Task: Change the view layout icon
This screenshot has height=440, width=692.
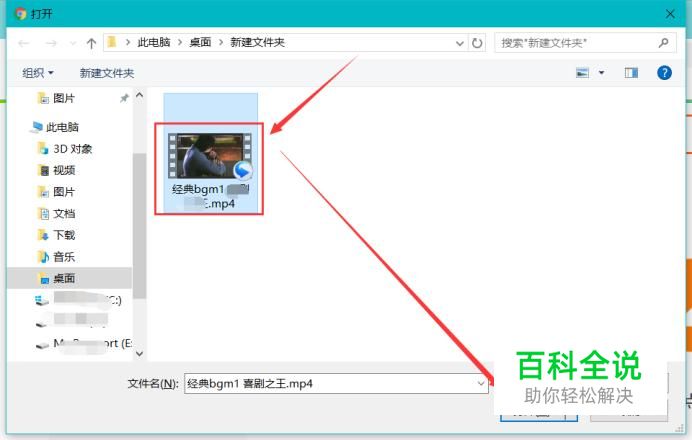Action: (x=583, y=73)
